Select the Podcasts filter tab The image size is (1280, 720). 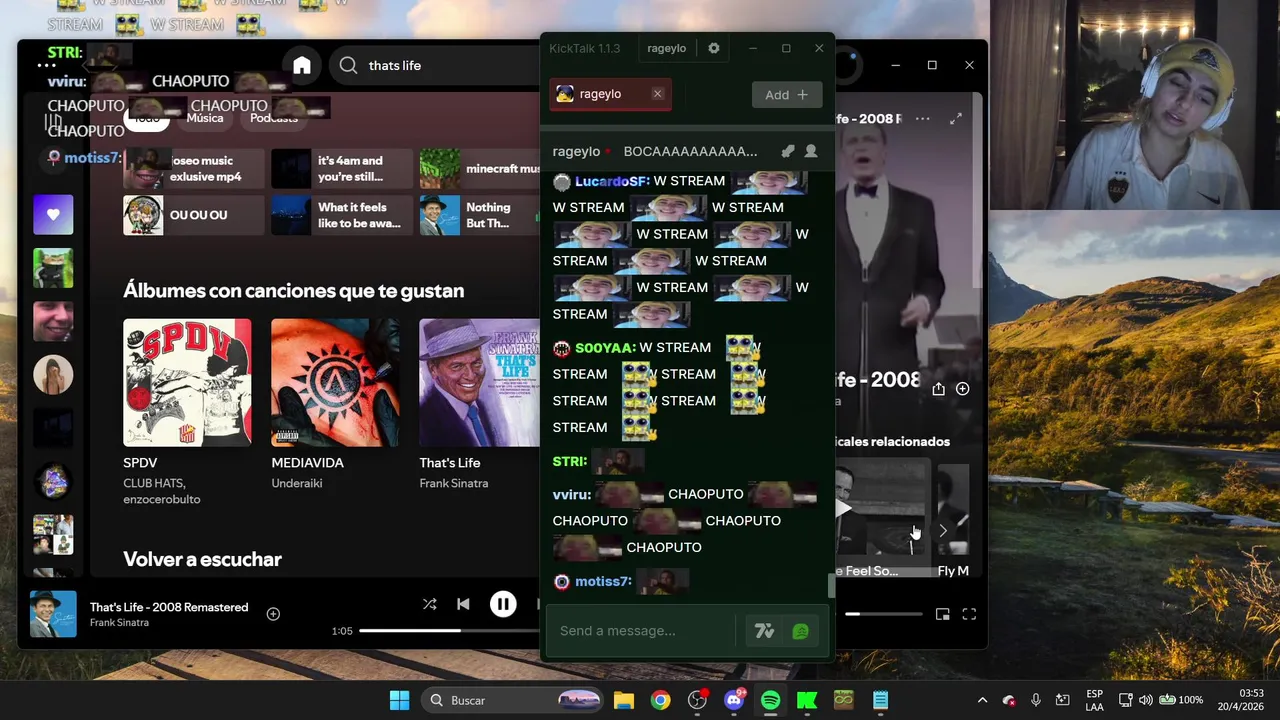click(x=274, y=118)
